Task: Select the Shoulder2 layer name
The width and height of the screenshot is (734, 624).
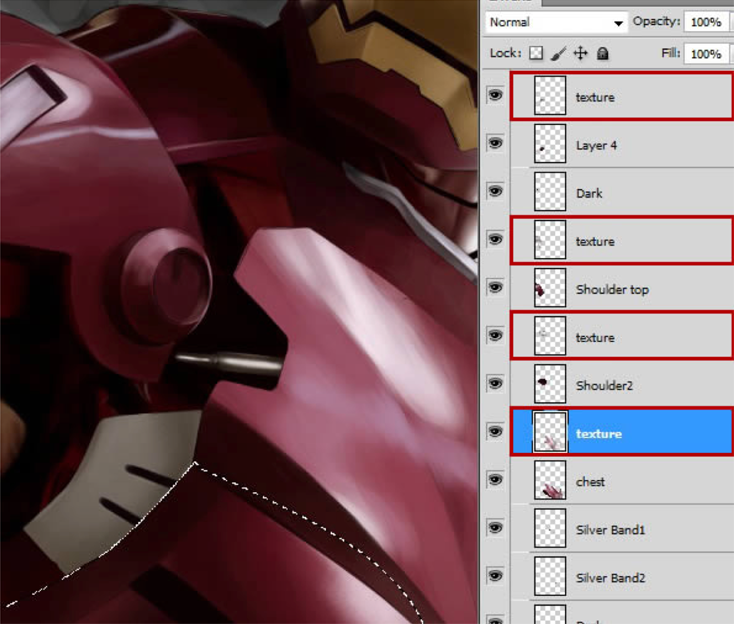Action: pos(604,386)
